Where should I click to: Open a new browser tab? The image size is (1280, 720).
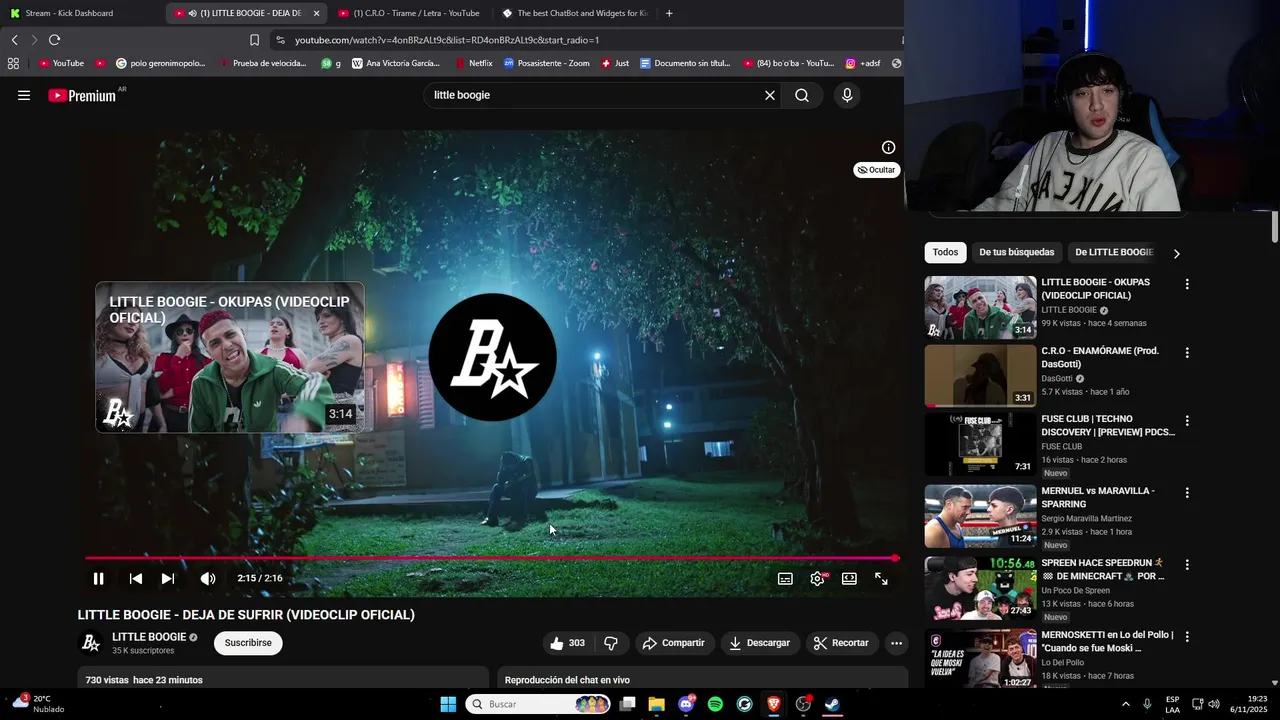click(669, 13)
